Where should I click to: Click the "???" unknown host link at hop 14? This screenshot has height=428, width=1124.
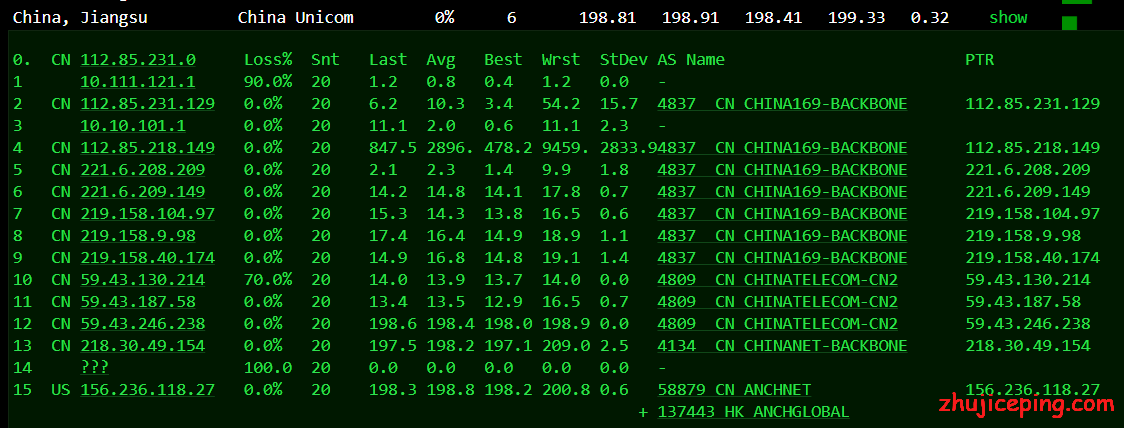95,368
